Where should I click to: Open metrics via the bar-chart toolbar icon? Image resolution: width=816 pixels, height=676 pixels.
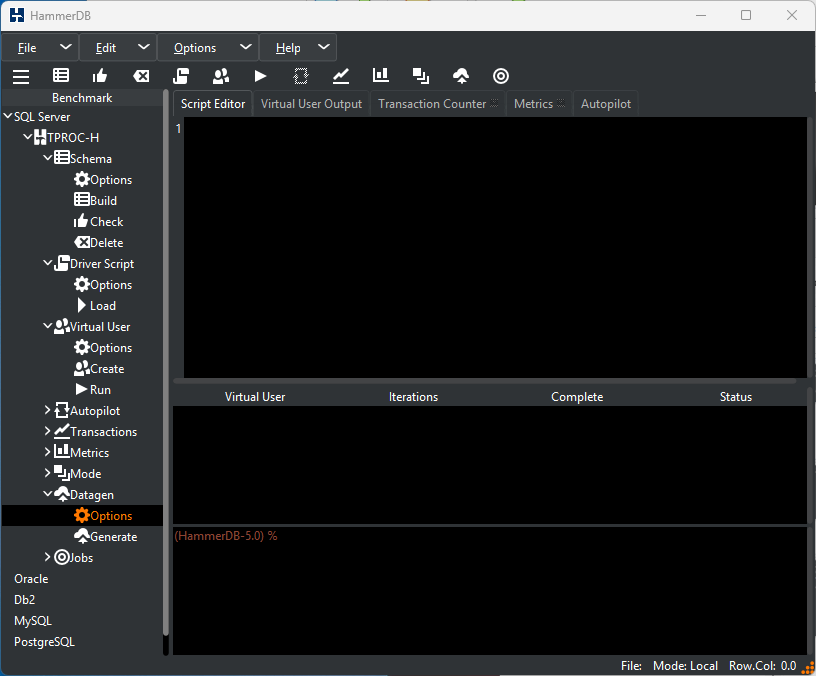coord(380,75)
